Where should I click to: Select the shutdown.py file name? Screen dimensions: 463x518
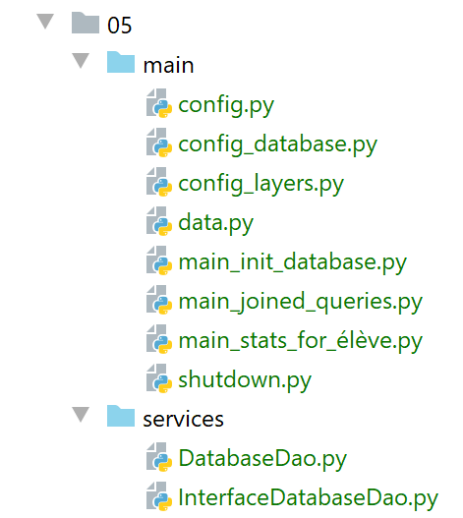[245, 380]
